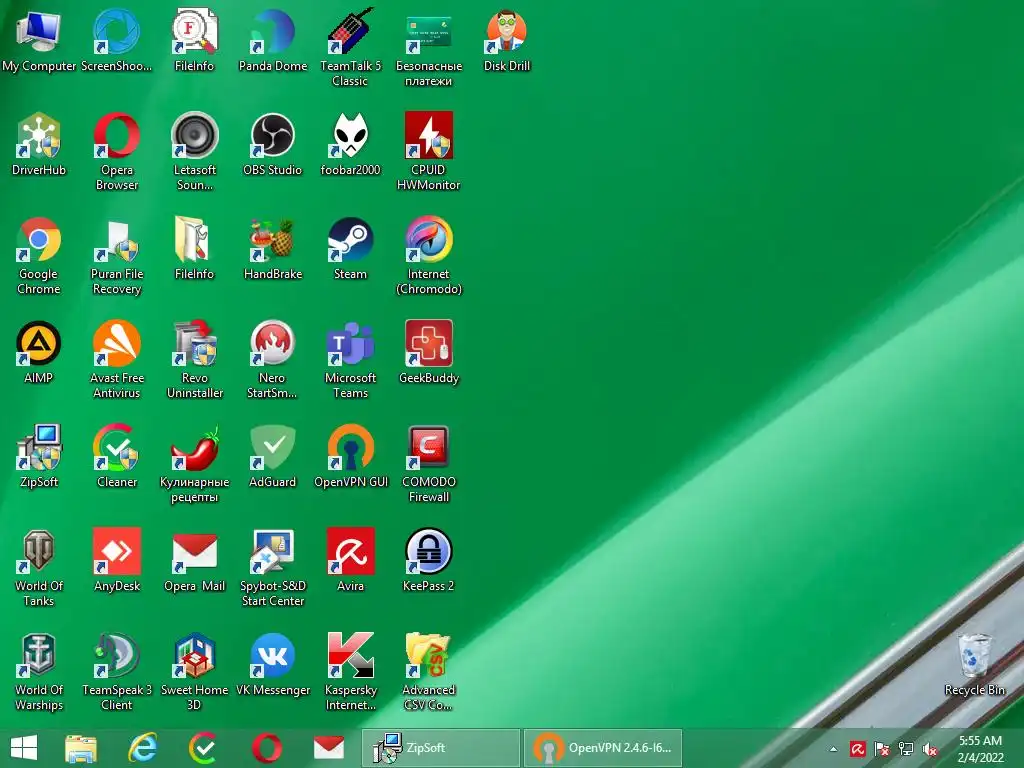The height and width of the screenshot is (768, 1024).
Task: Open clock showing 5:55 AM
Action: (980, 748)
